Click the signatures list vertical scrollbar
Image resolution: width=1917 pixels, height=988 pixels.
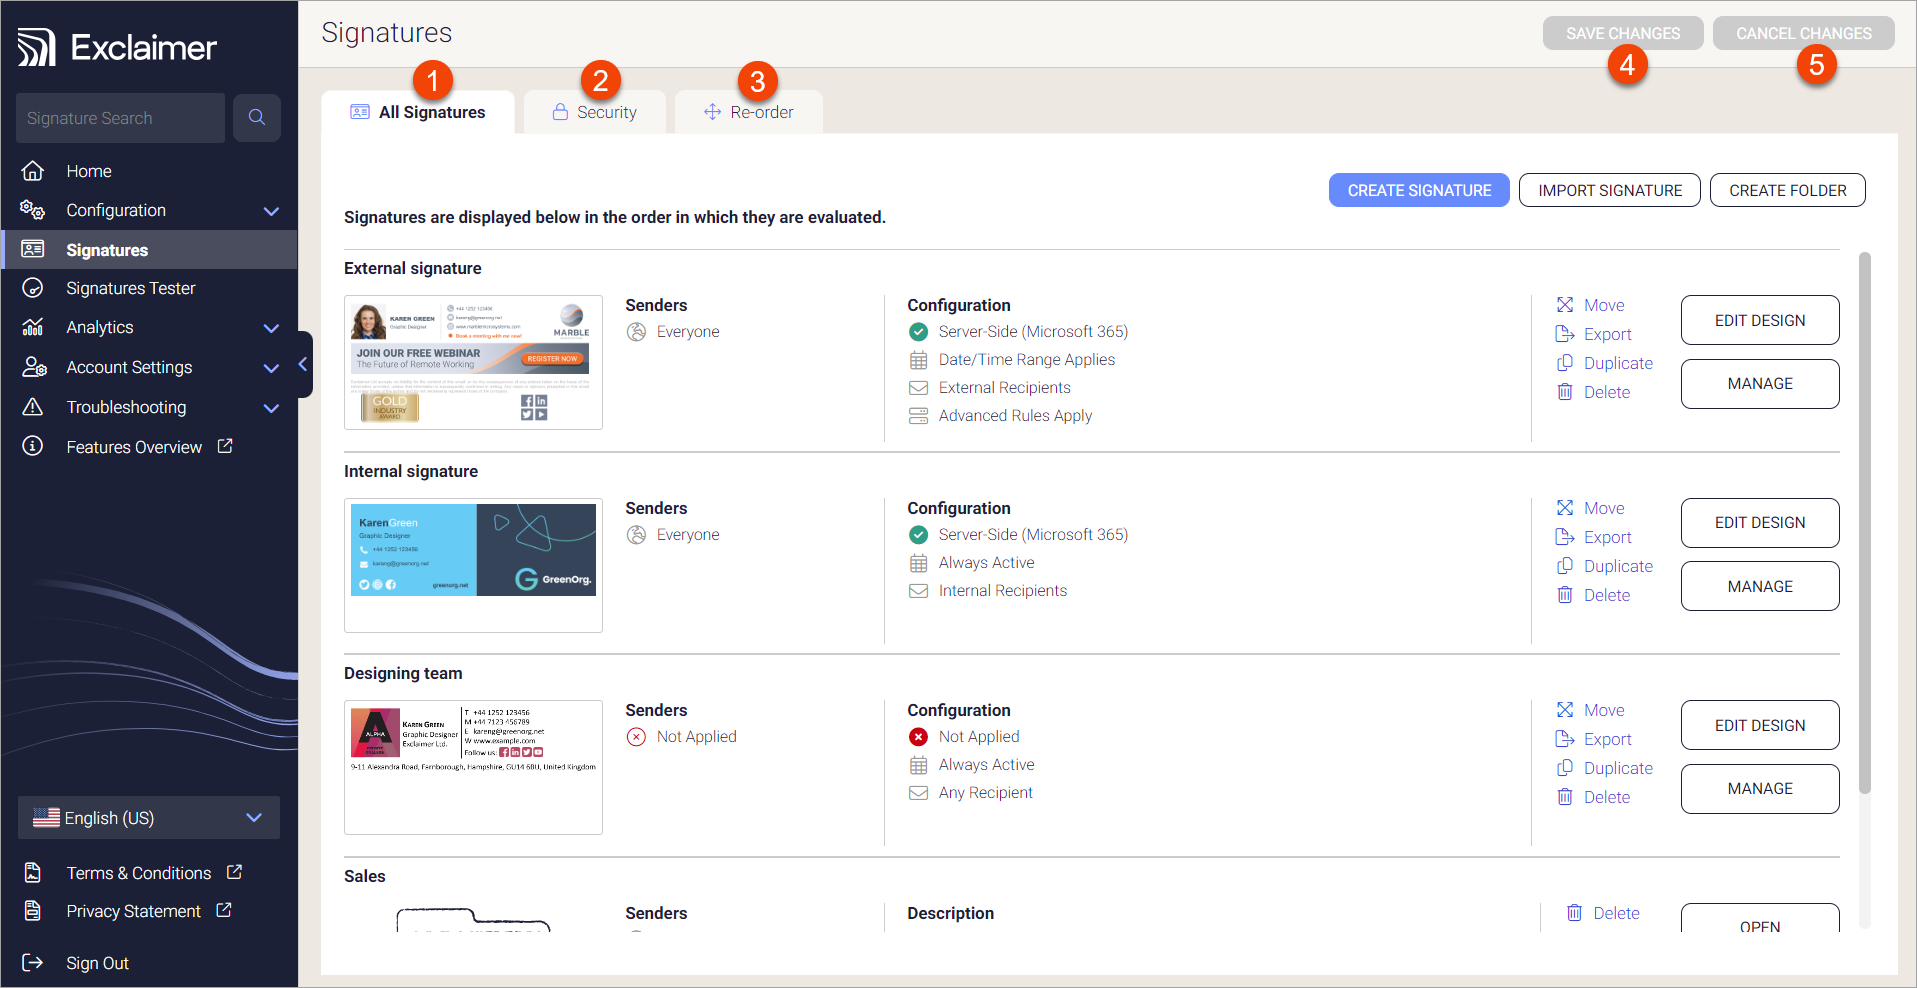coord(1864,520)
